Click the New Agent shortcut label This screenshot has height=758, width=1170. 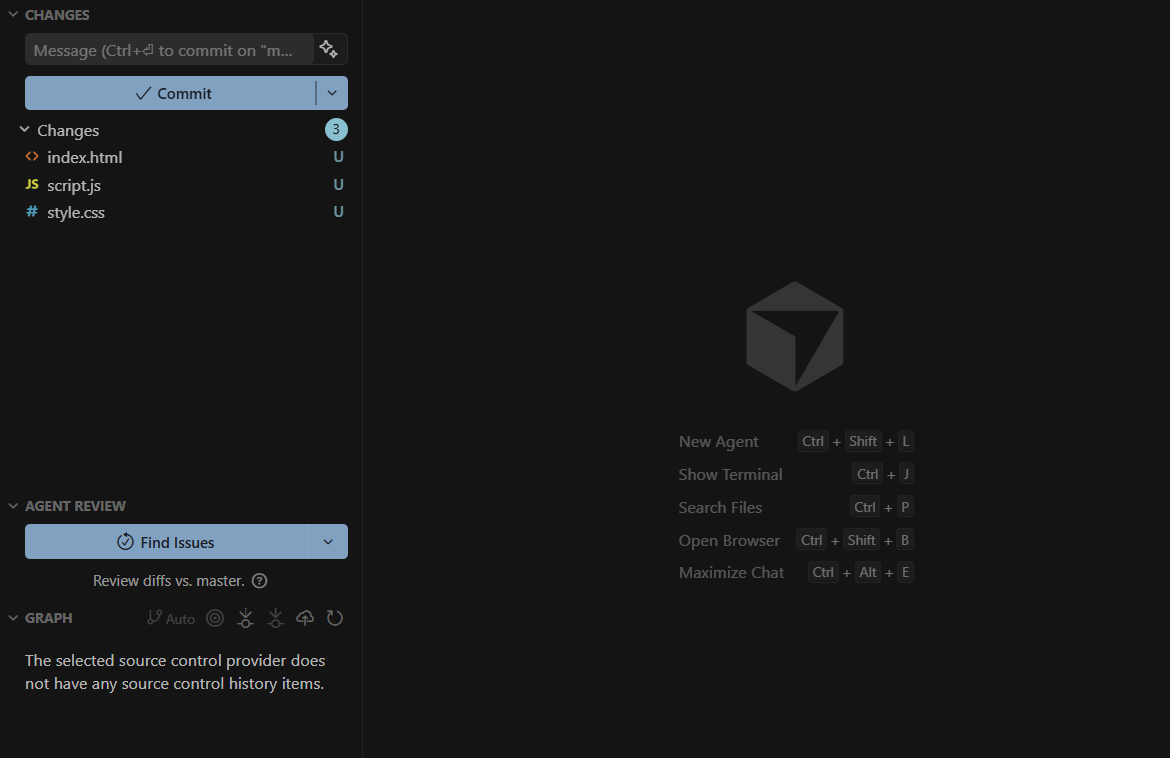pos(719,442)
